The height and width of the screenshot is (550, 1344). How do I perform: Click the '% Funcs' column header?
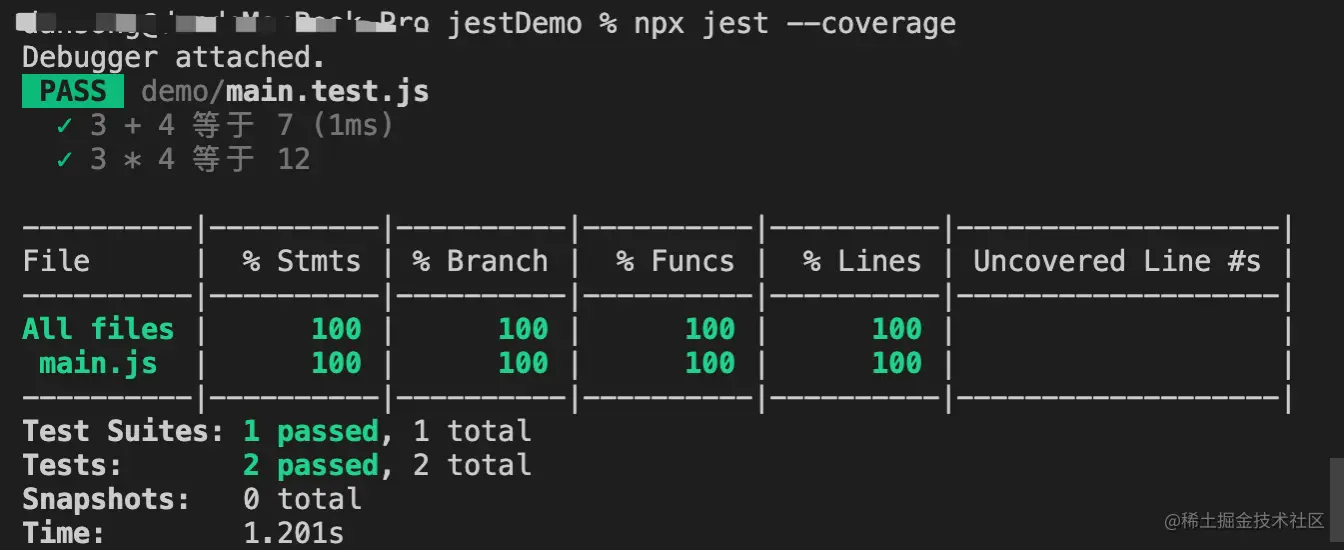675,262
